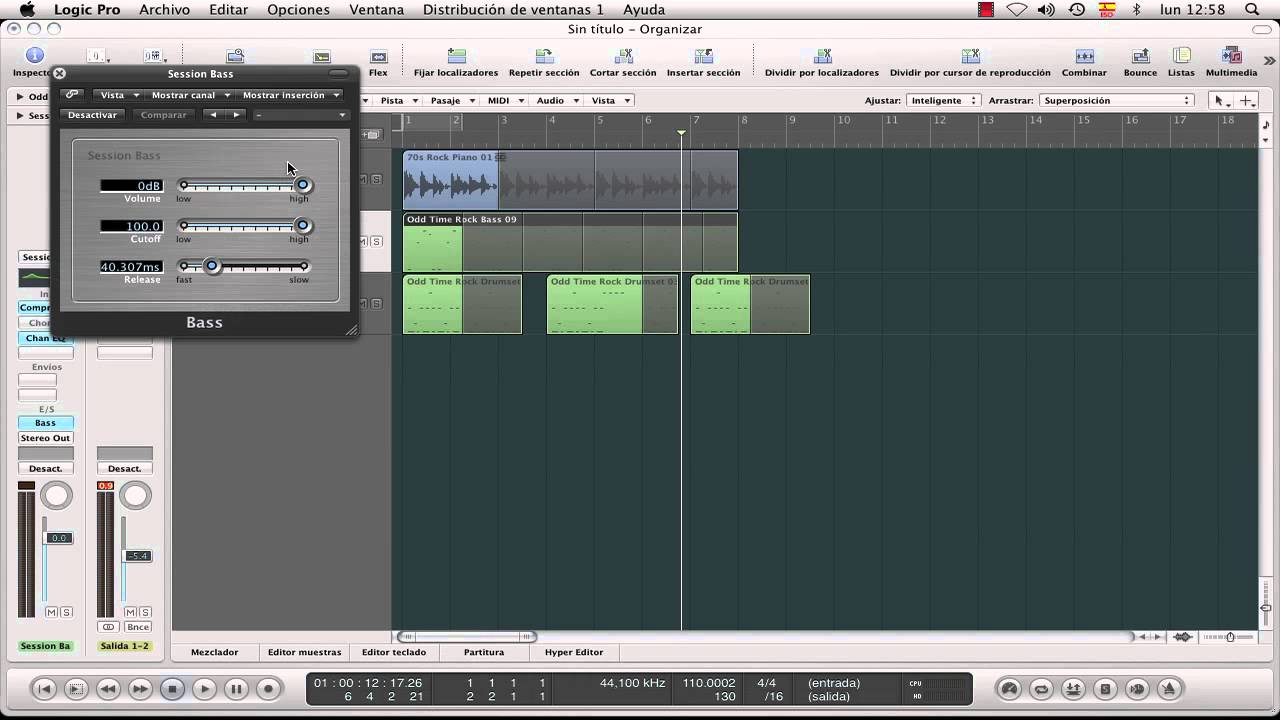The width and height of the screenshot is (1280, 720).
Task: Click the rewind transport button
Action: point(108,689)
